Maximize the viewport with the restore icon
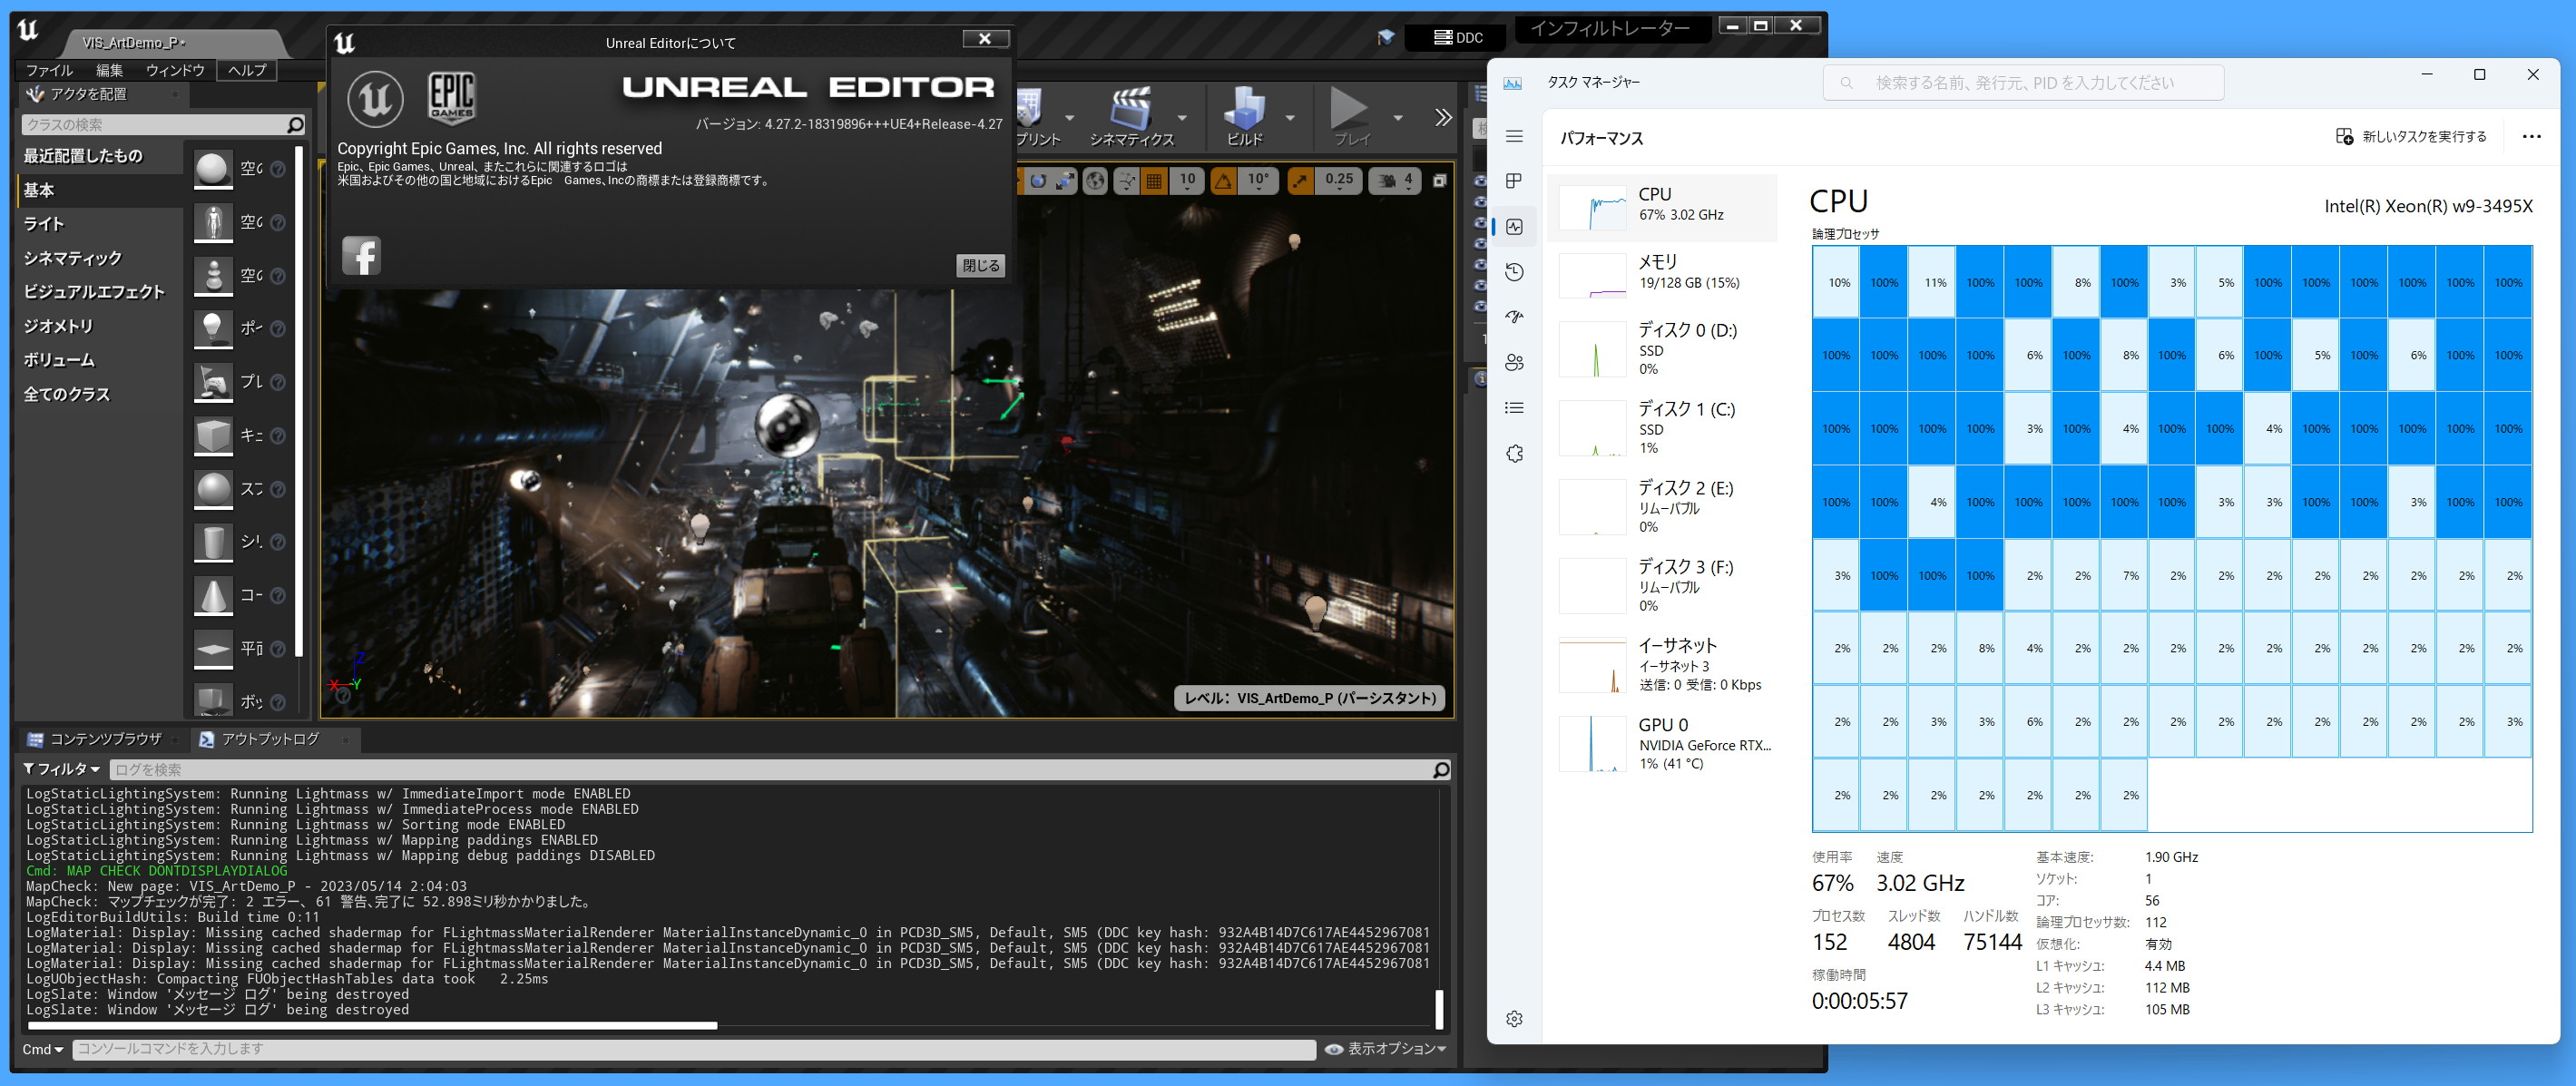The width and height of the screenshot is (2576, 1086). pos(1440,181)
